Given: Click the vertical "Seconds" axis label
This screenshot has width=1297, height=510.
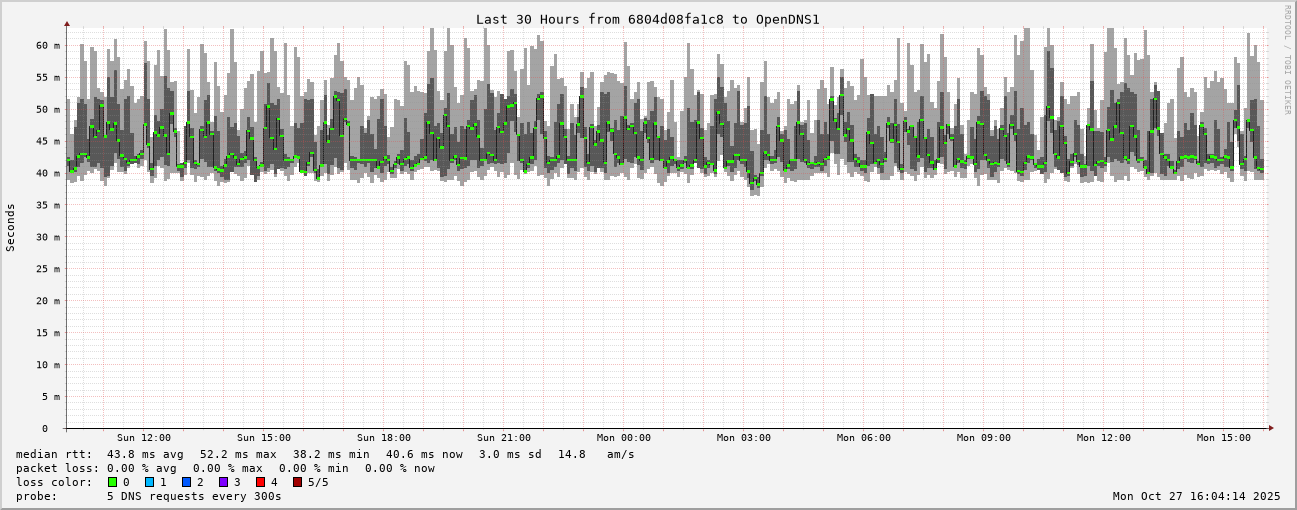Looking at the screenshot, I should [x=11, y=227].
